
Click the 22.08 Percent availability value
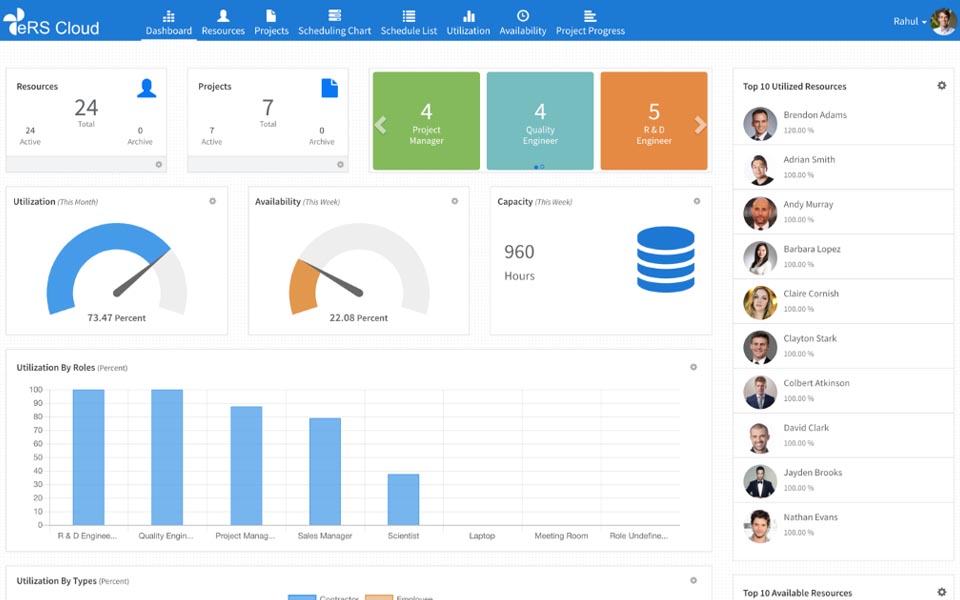pyautogui.click(x=358, y=318)
